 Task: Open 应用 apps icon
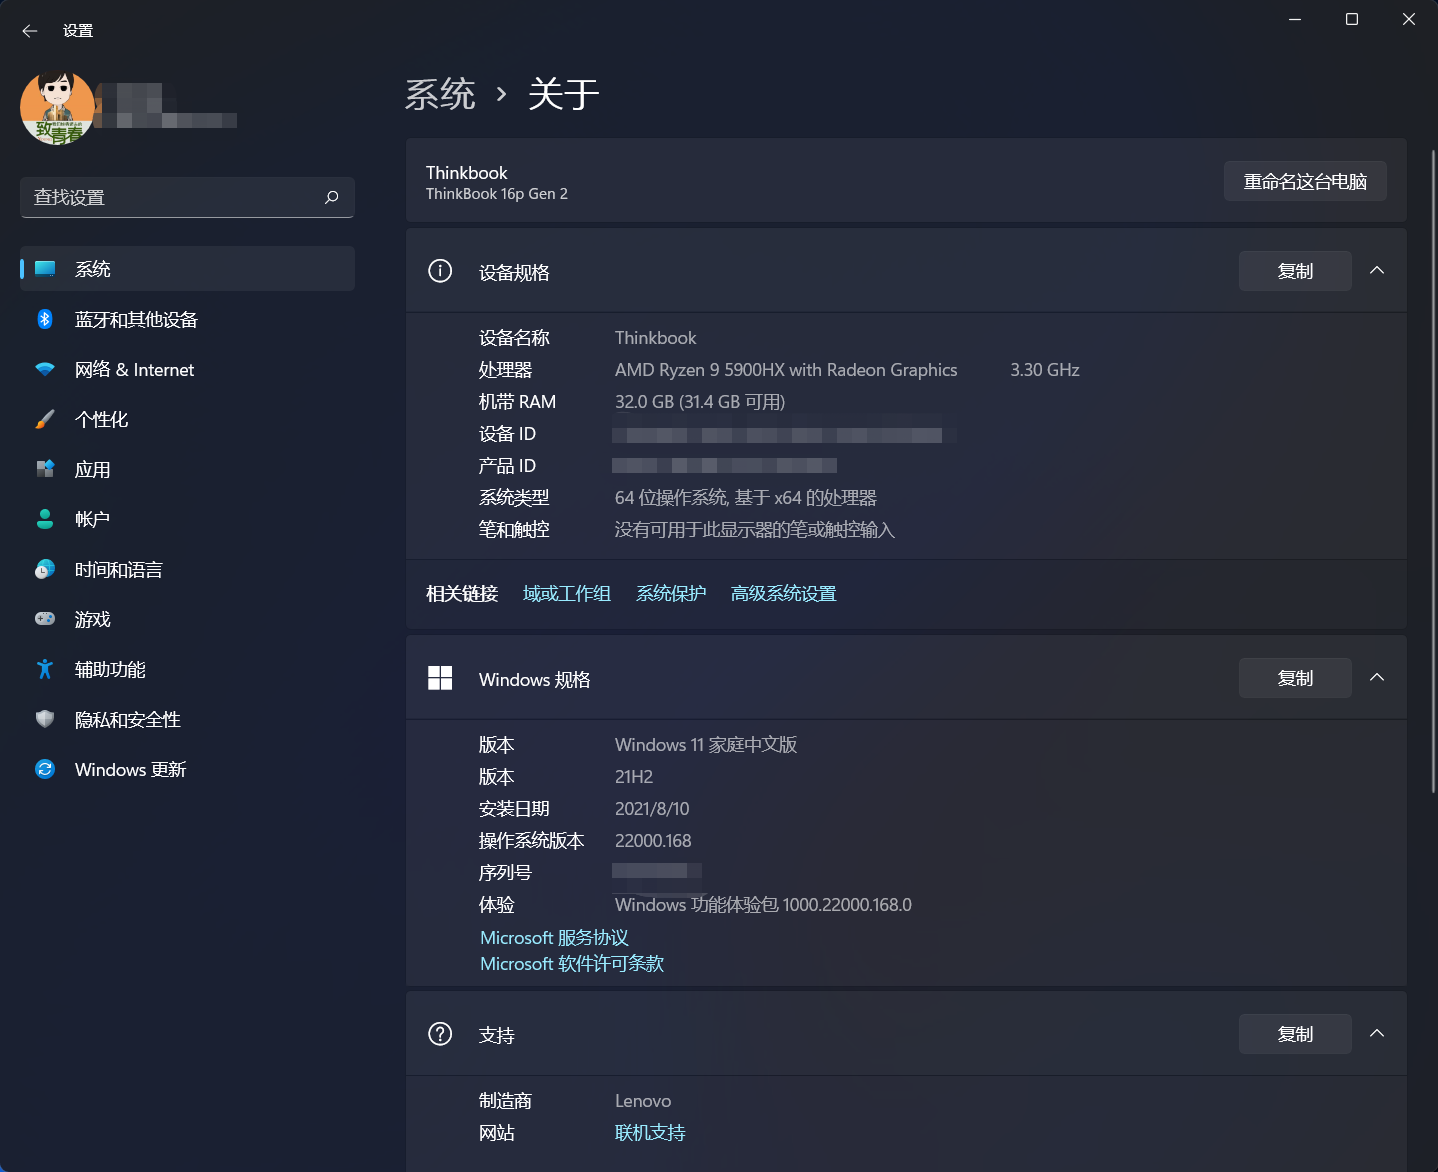pos(45,469)
